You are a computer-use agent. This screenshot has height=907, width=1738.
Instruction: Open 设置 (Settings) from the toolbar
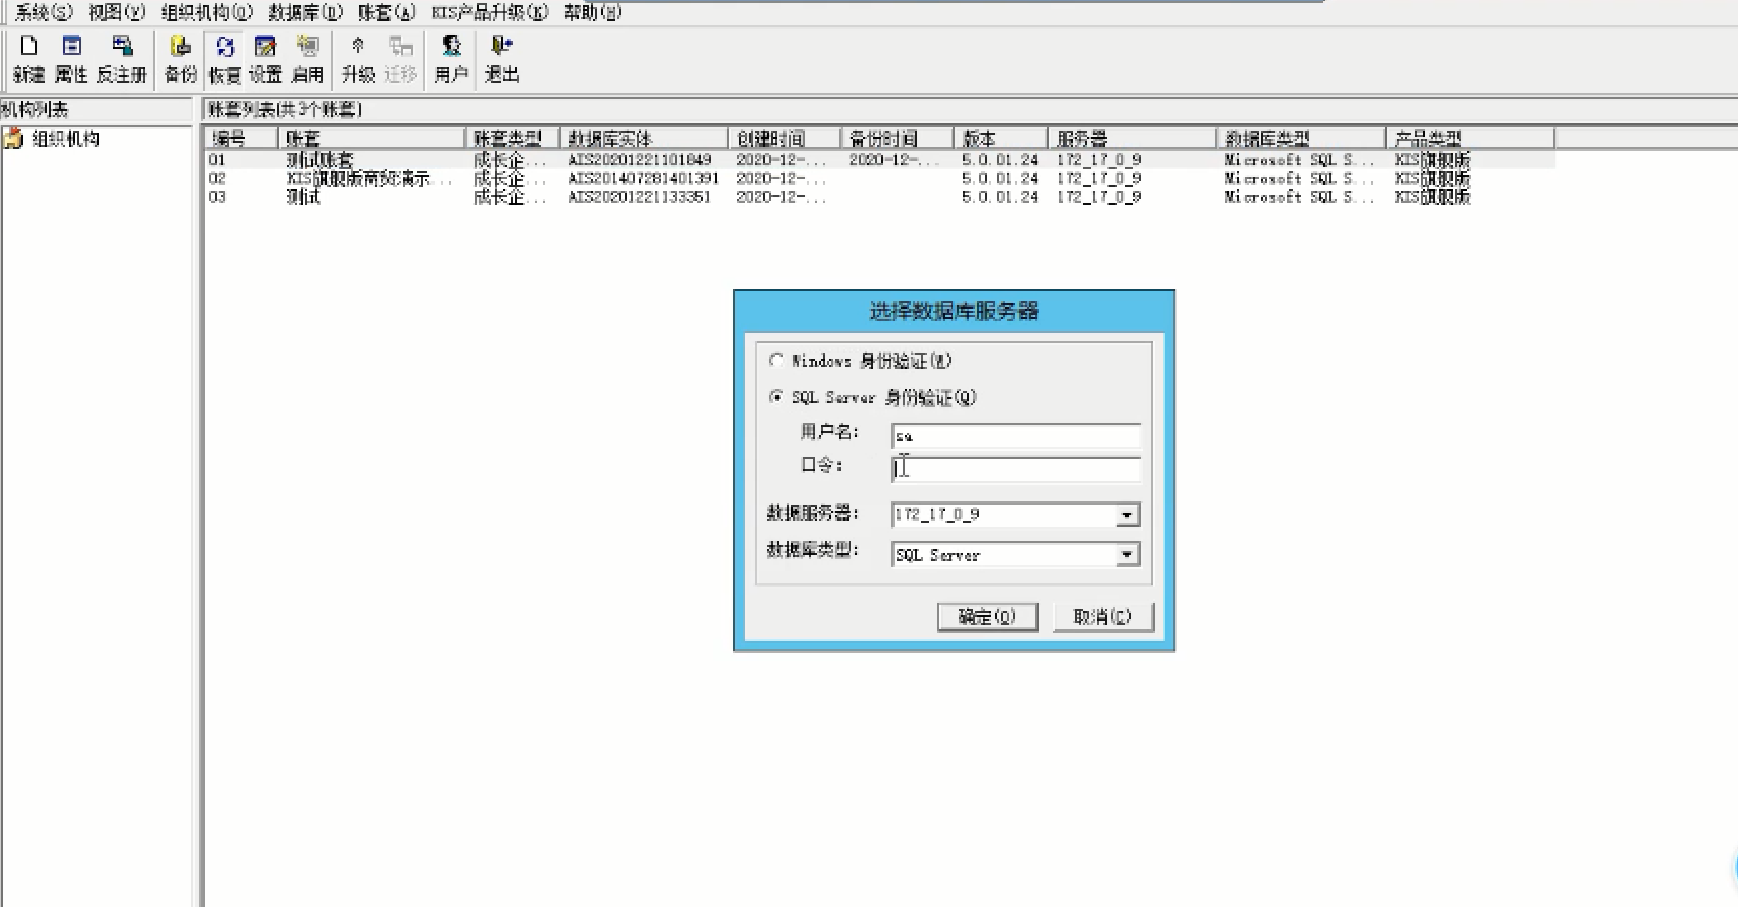pyautogui.click(x=265, y=58)
